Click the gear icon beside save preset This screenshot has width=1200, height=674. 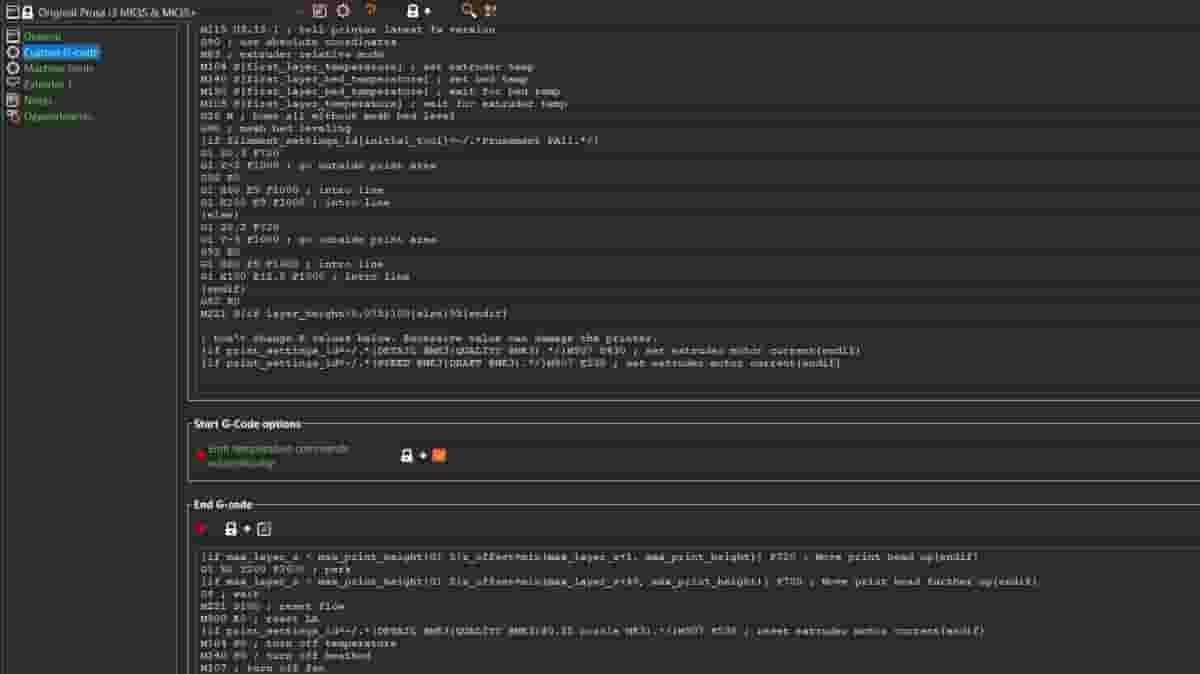click(x=343, y=11)
